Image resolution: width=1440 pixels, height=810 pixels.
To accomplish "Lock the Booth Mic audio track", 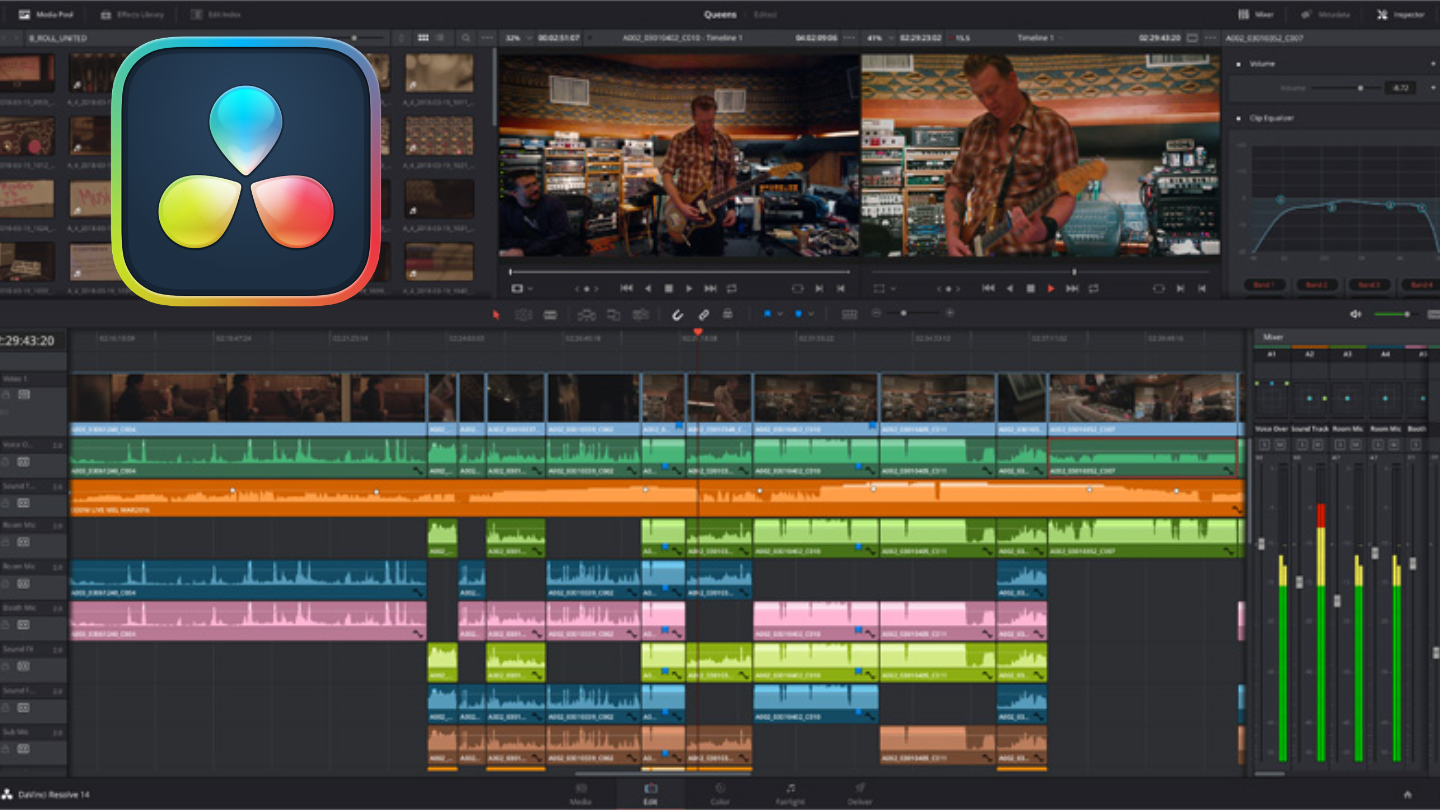I will (5, 625).
